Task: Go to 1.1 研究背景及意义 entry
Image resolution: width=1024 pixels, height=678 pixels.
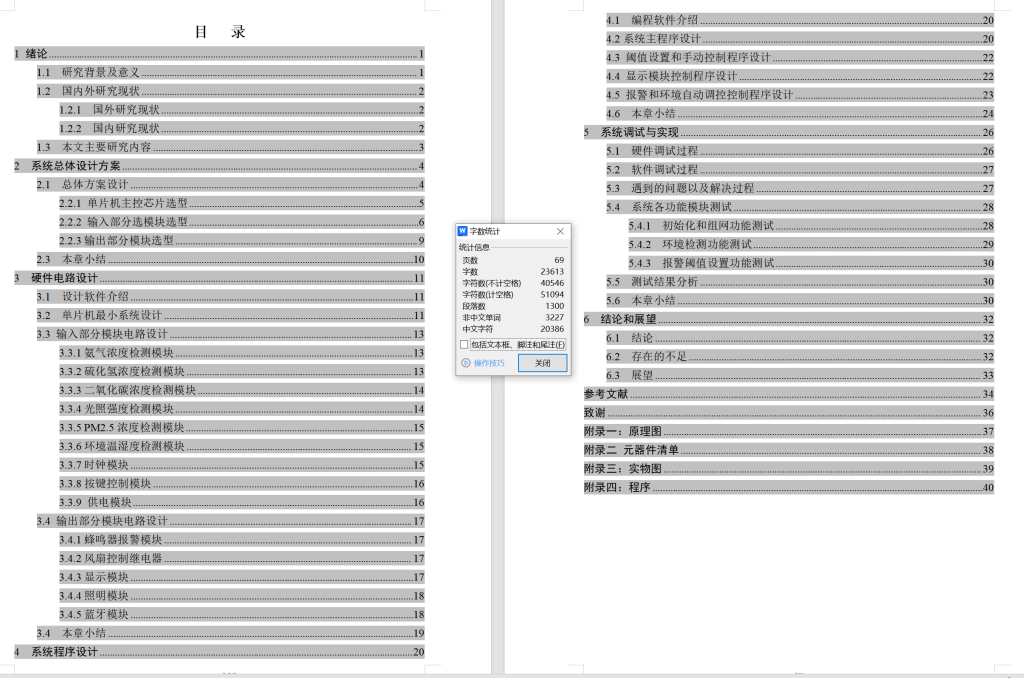Action: click(x=100, y=73)
